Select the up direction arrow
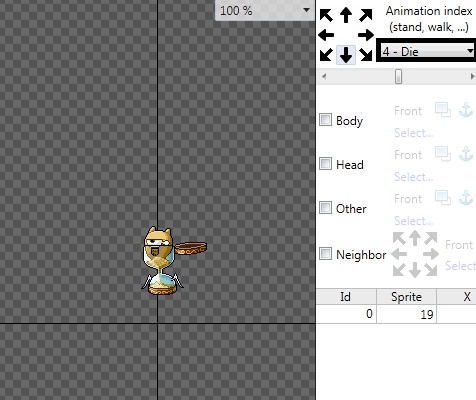 pyautogui.click(x=346, y=15)
